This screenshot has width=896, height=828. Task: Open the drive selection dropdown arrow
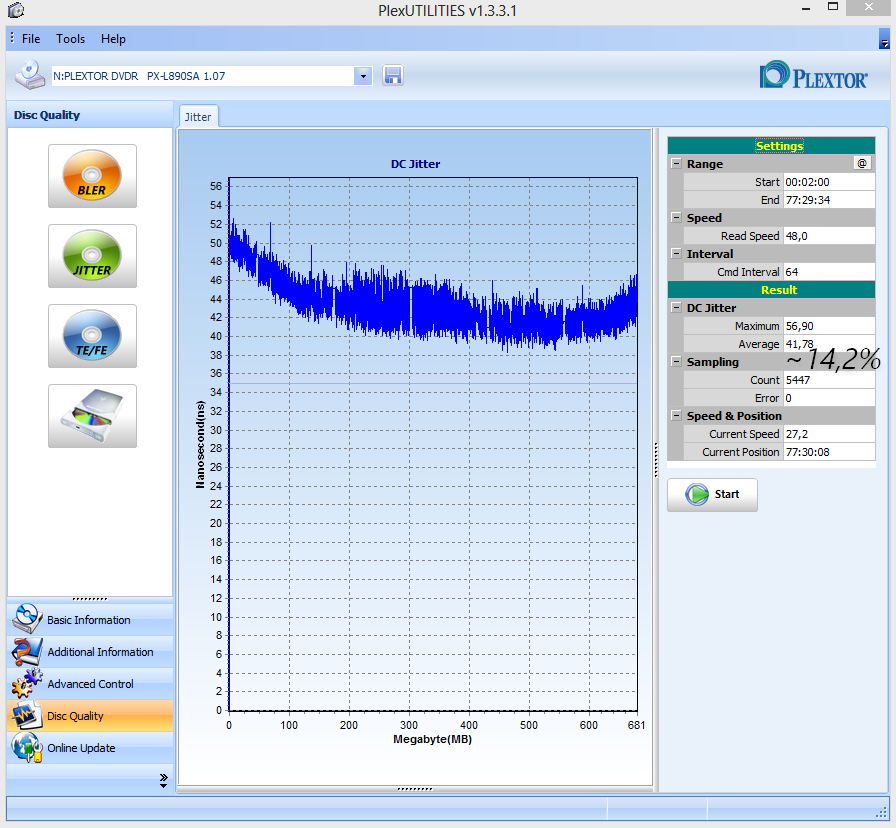click(363, 75)
